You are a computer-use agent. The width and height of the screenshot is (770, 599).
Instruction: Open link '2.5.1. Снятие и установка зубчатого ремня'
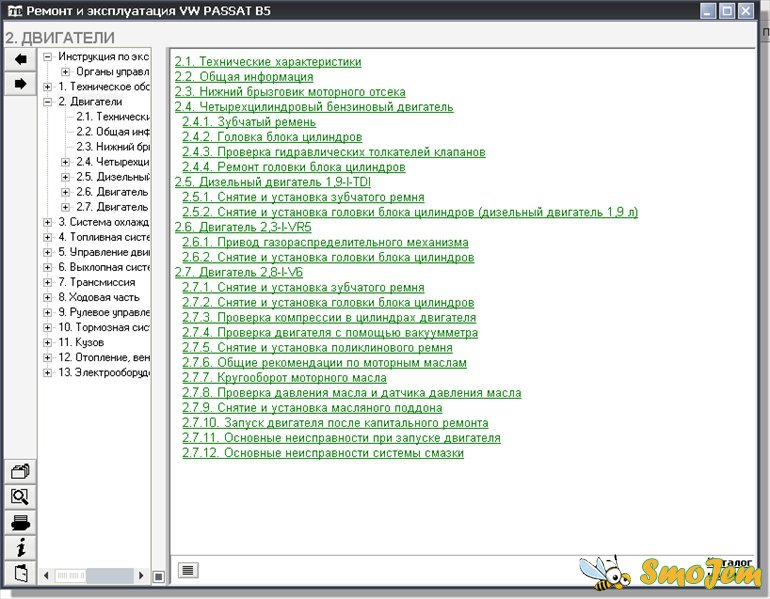point(303,197)
